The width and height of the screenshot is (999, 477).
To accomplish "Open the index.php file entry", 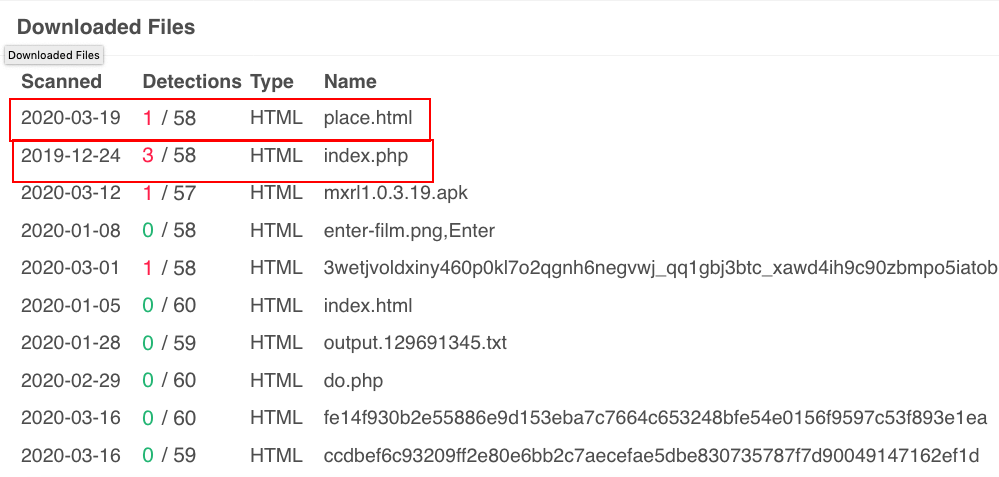I will coord(366,156).
